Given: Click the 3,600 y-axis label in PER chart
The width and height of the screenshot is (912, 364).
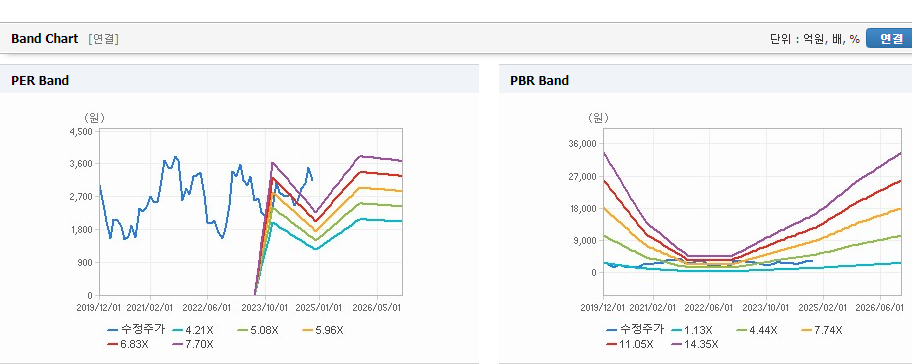Looking at the screenshot, I should coord(81,164).
